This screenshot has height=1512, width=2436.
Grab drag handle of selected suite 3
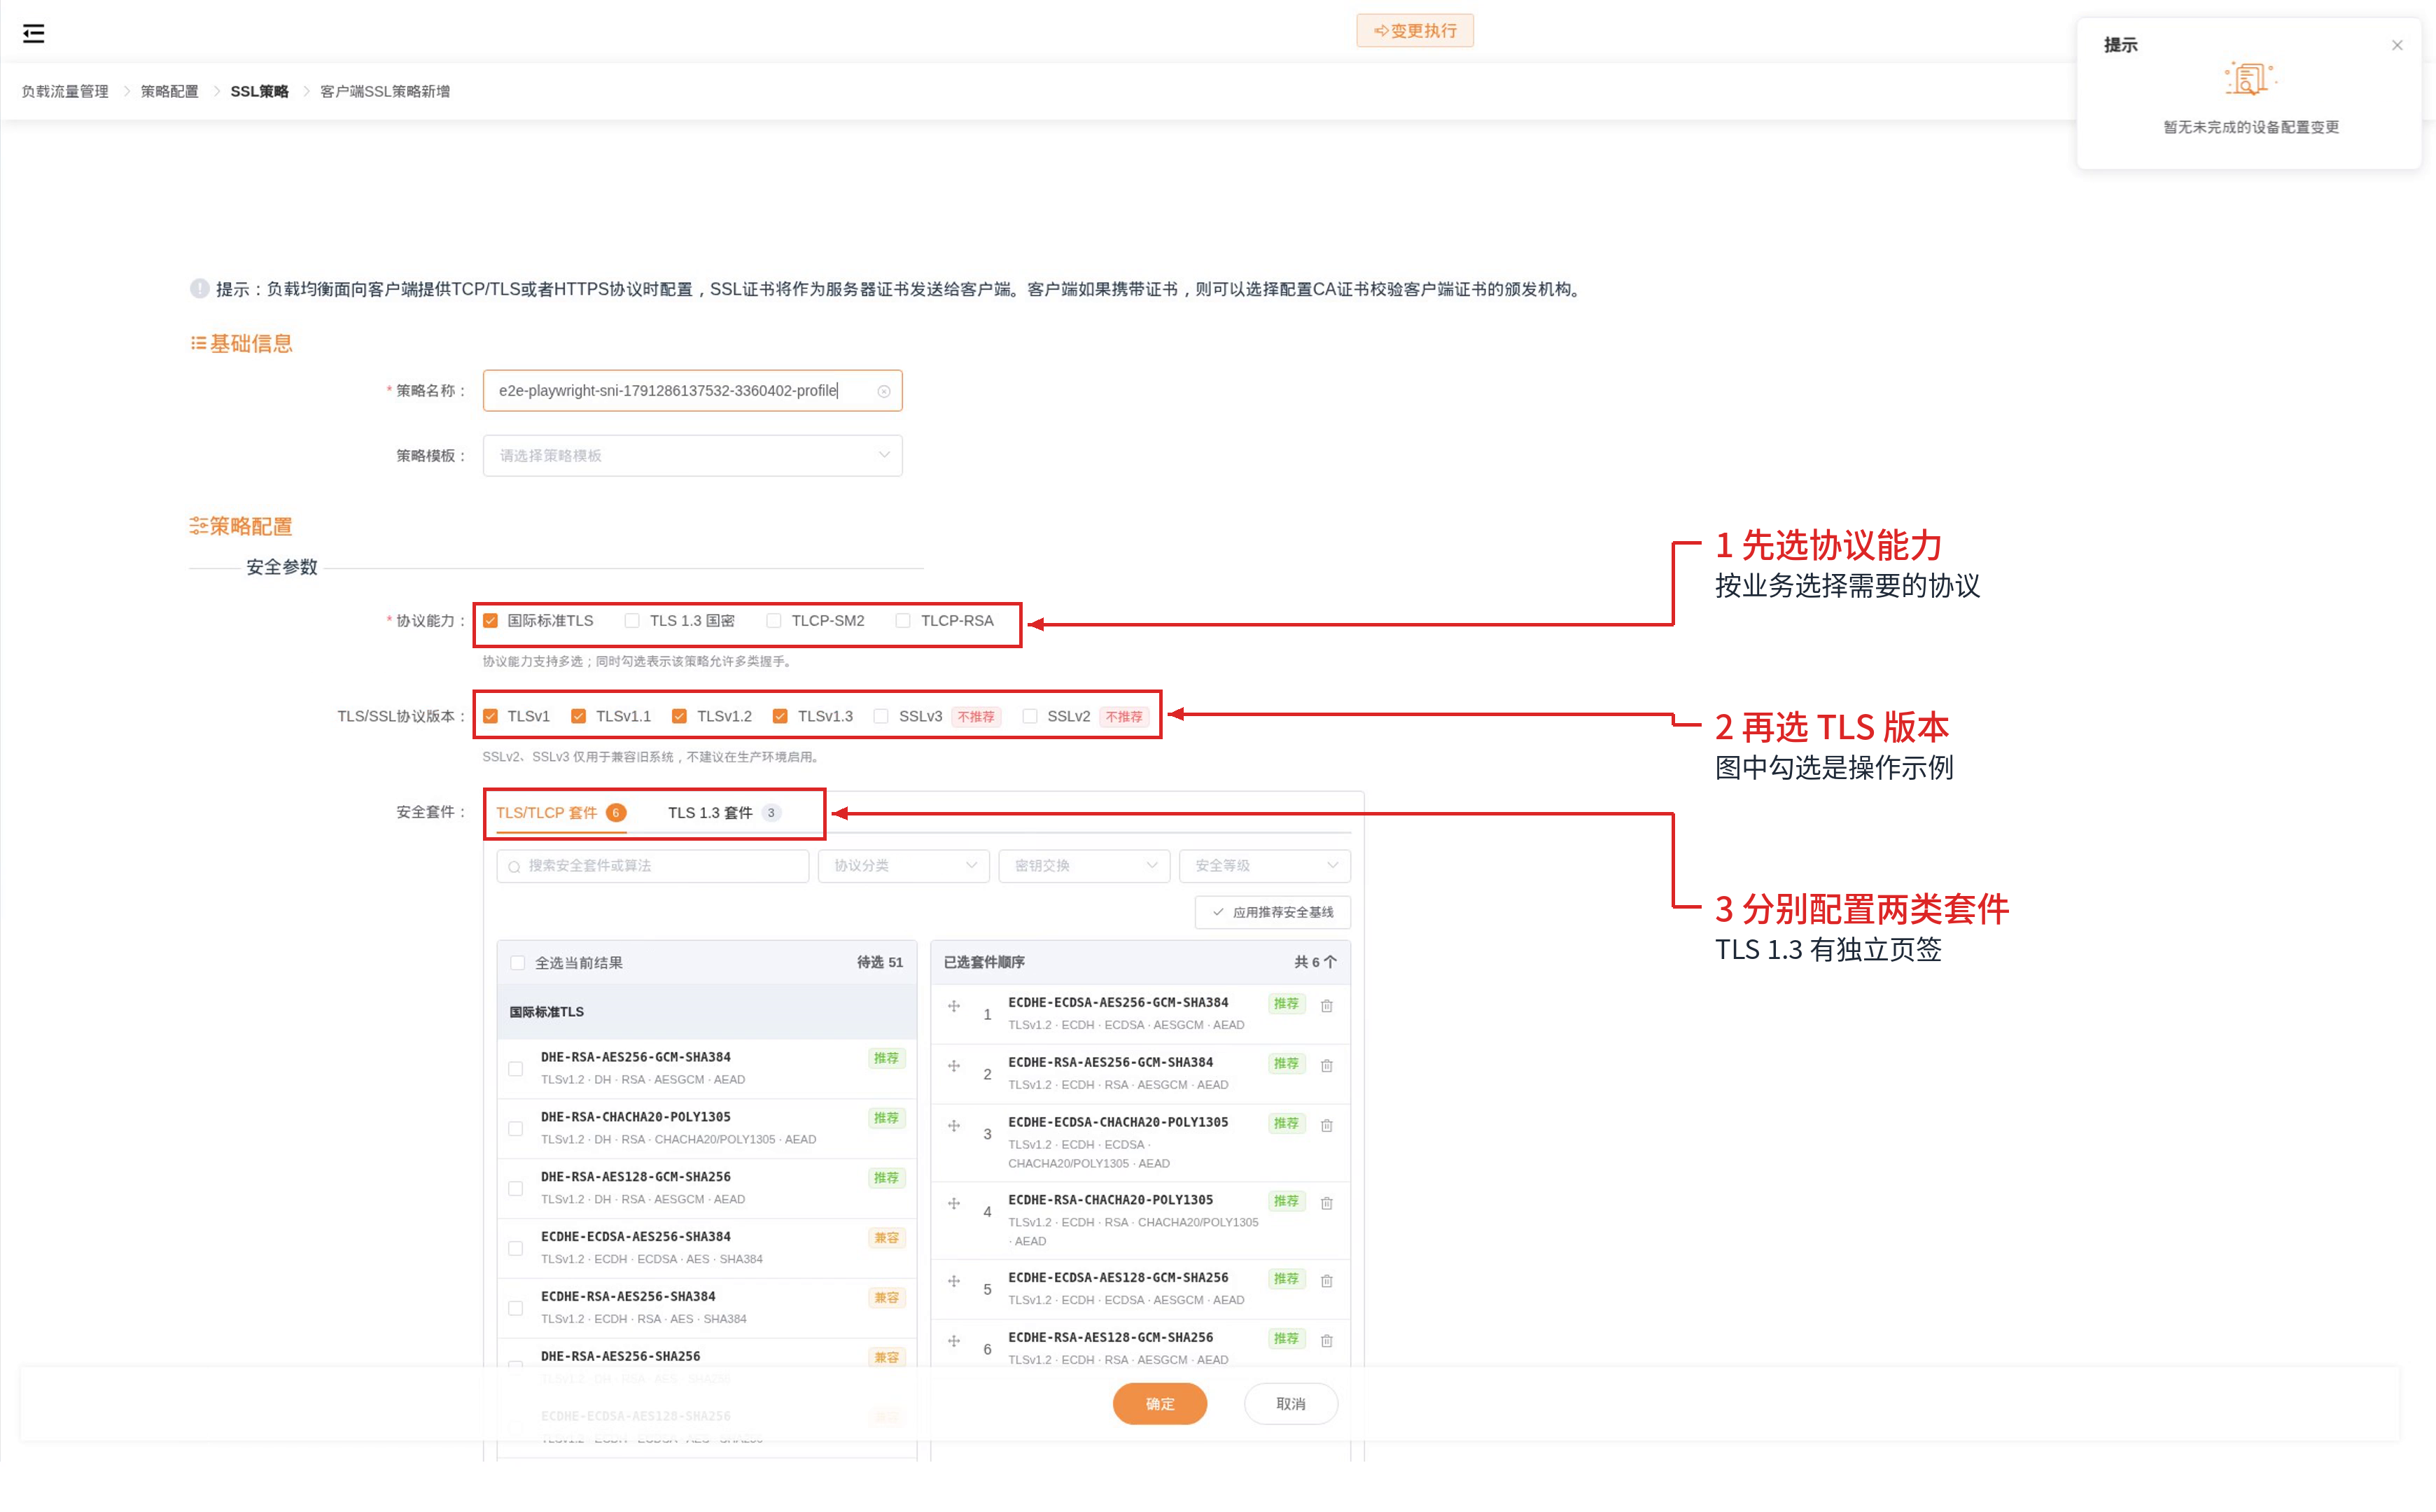pyautogui.click(x=954, y=1126)
